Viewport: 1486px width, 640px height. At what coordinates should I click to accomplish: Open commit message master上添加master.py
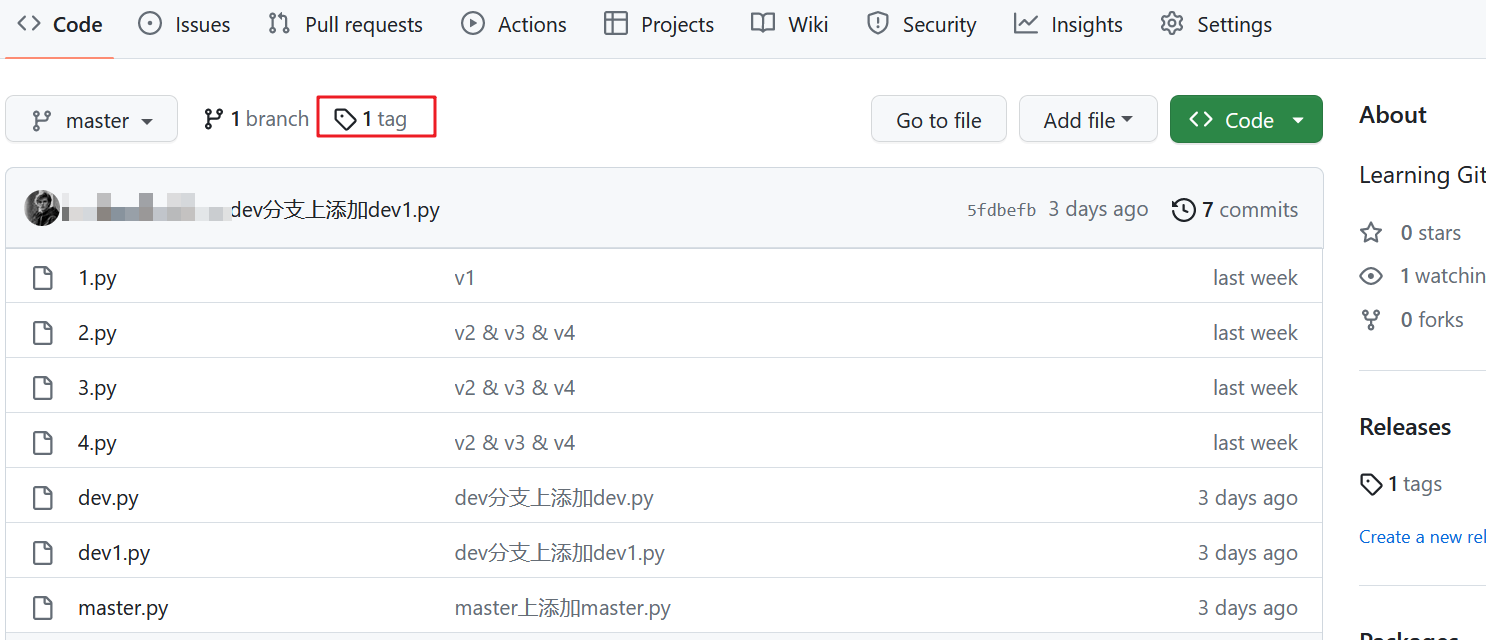click(x=563, y=608)
